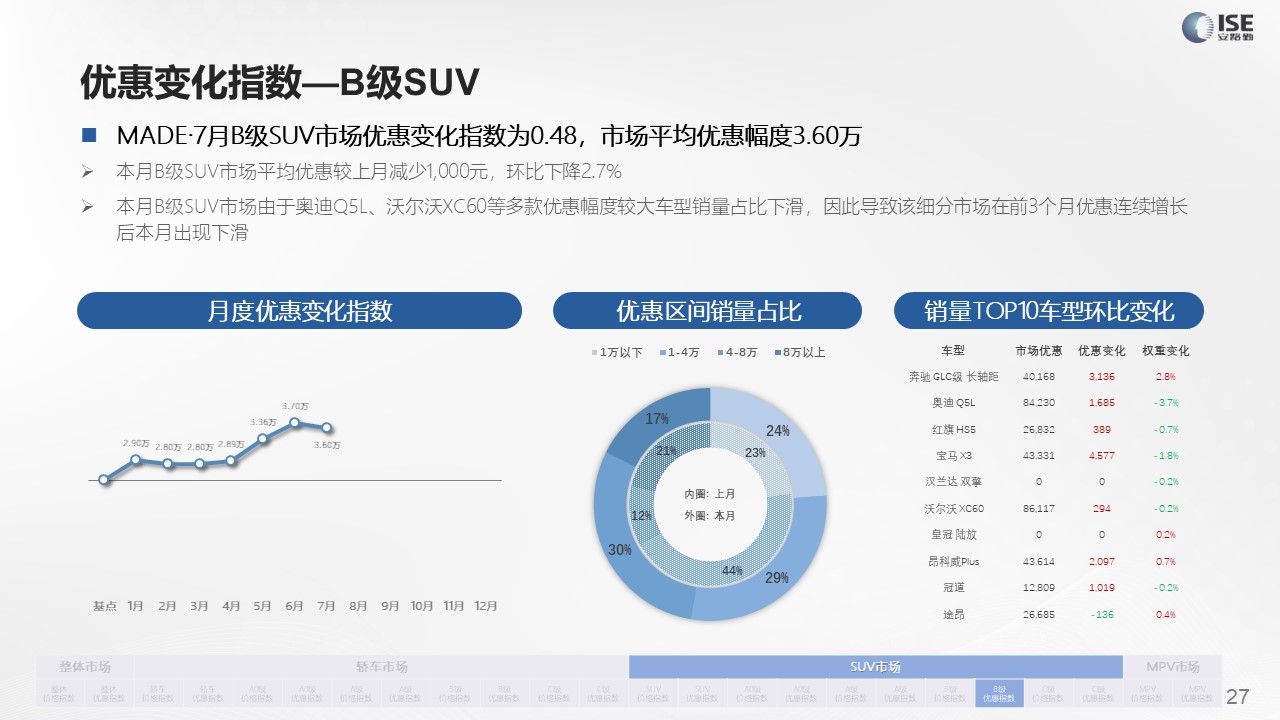Click the 优惠变化 column header
Screen dimensions: 1280x720
click(x=1102, y=351)
